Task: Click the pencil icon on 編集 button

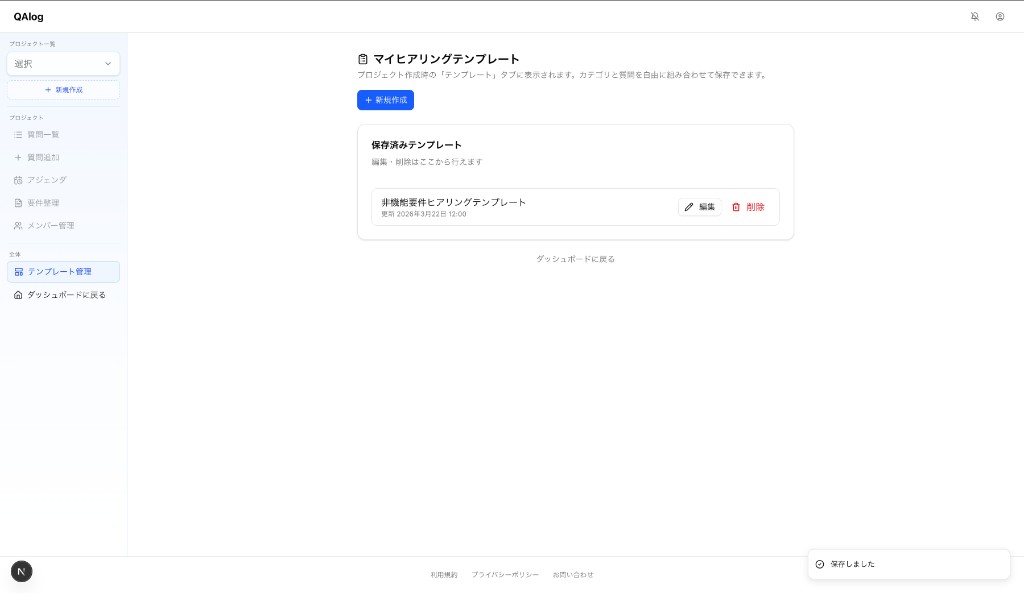Action: click(689, 207)
